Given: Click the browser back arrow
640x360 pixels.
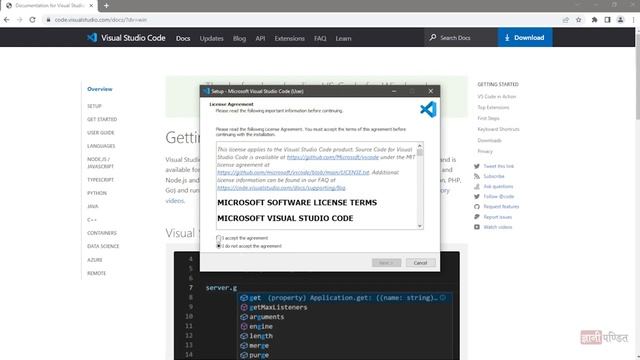Looking at the screenshot, I should [x=7, y=20].
